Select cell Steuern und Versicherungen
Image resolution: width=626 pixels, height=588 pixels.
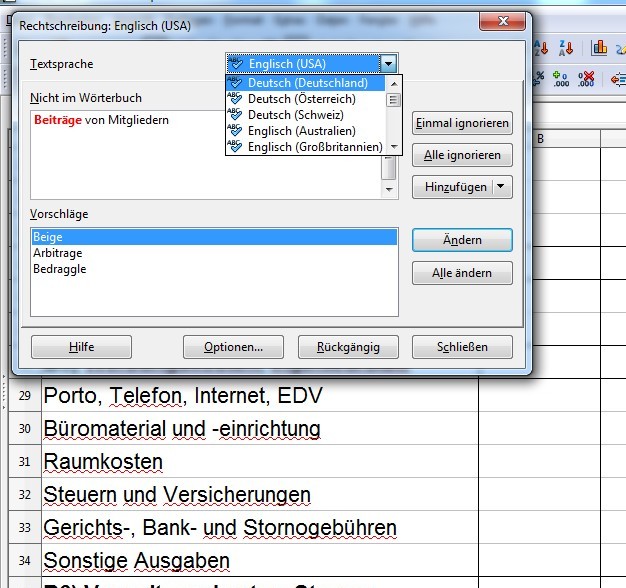tap(260, 495)
